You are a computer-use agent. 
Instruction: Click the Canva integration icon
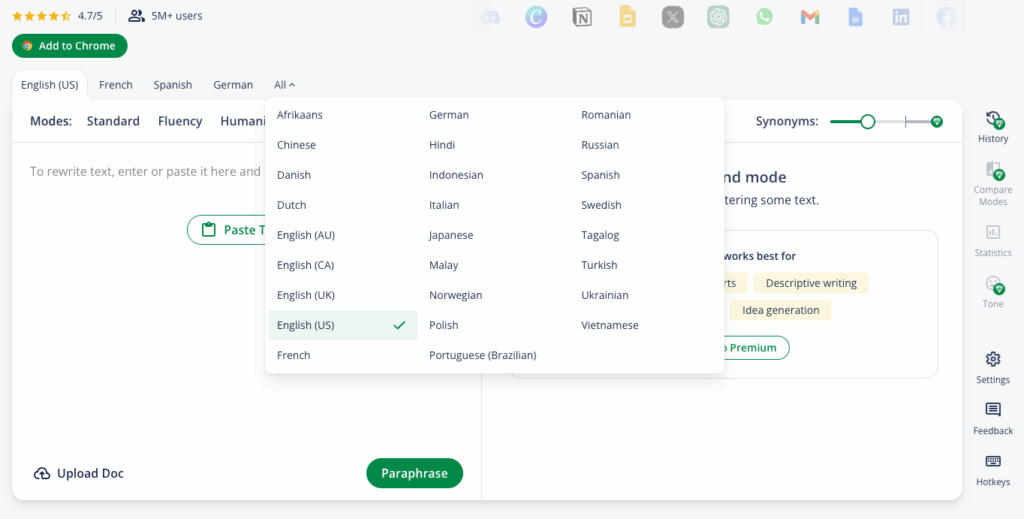(x=536, y=17)
